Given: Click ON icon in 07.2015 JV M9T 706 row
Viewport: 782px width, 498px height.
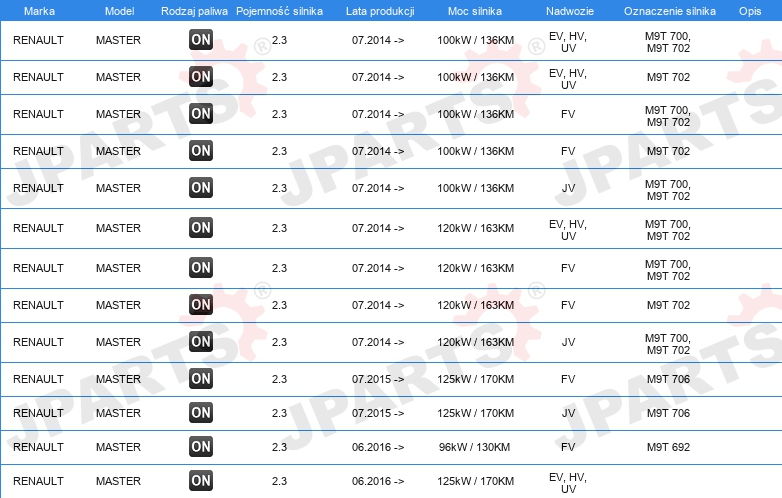Looking at the screenshot, I should (201, 413).
